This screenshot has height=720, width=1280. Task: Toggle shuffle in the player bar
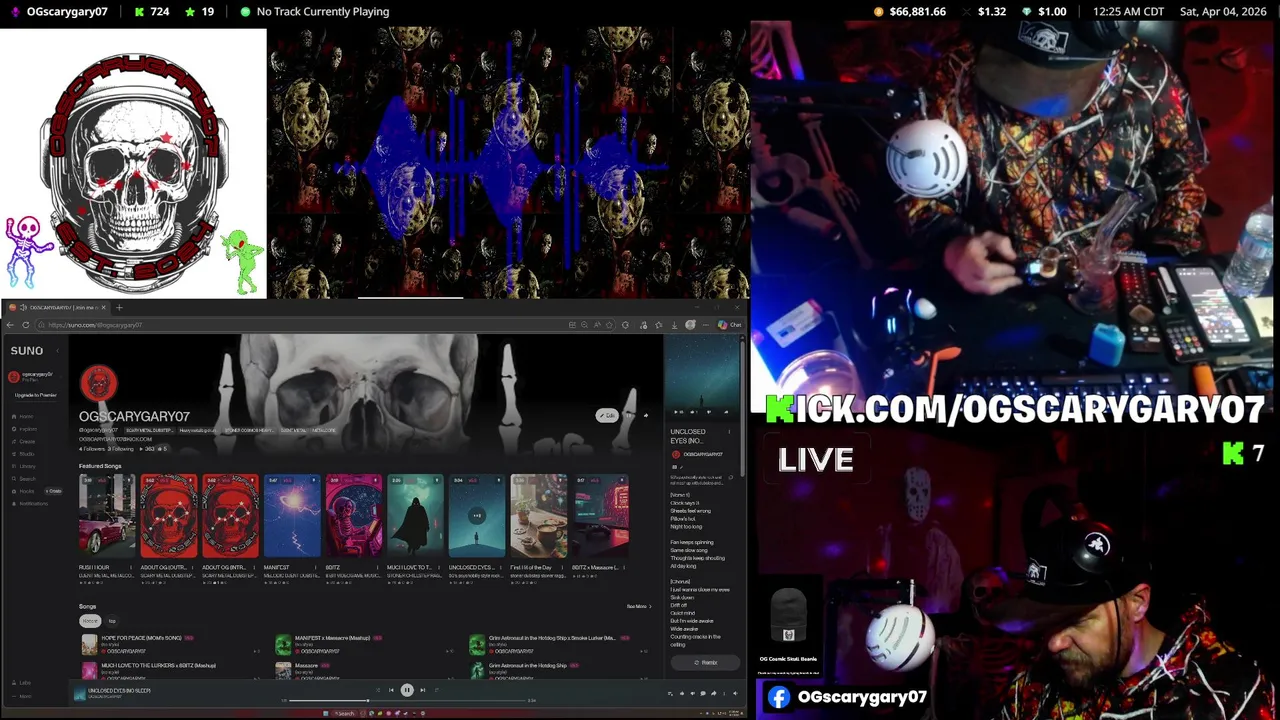coord(377,690)
